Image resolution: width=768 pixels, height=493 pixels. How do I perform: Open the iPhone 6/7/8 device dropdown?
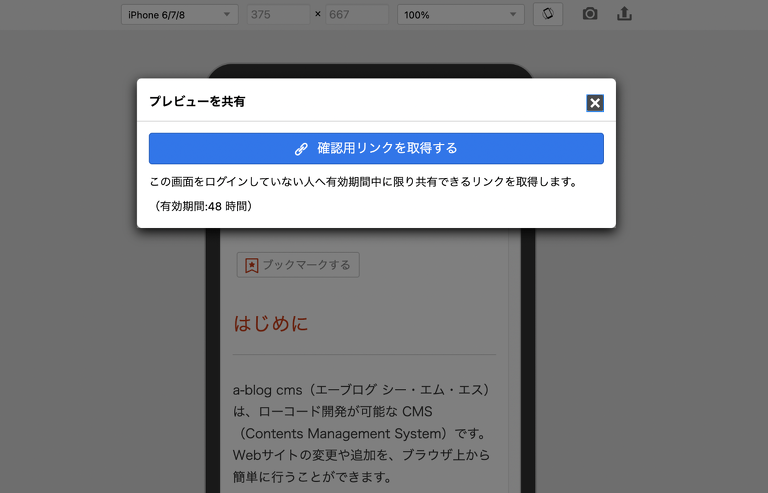180,15
